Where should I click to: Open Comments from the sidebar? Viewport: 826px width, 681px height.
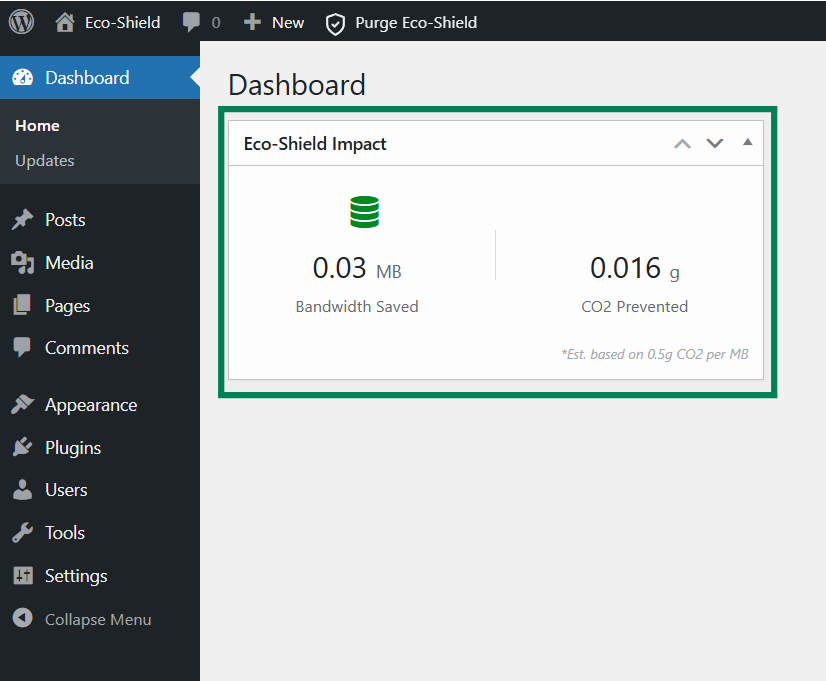pyautogui.click(x=87, y=348)
